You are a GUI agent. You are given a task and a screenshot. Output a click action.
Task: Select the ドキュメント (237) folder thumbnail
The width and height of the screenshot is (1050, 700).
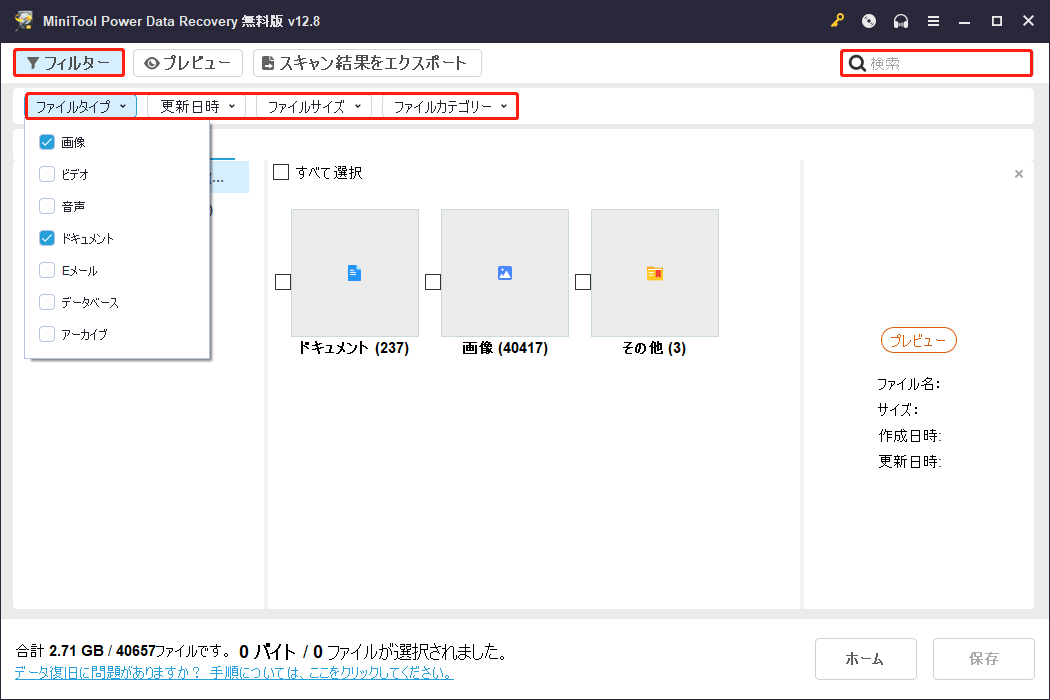(x=355, y=272)
